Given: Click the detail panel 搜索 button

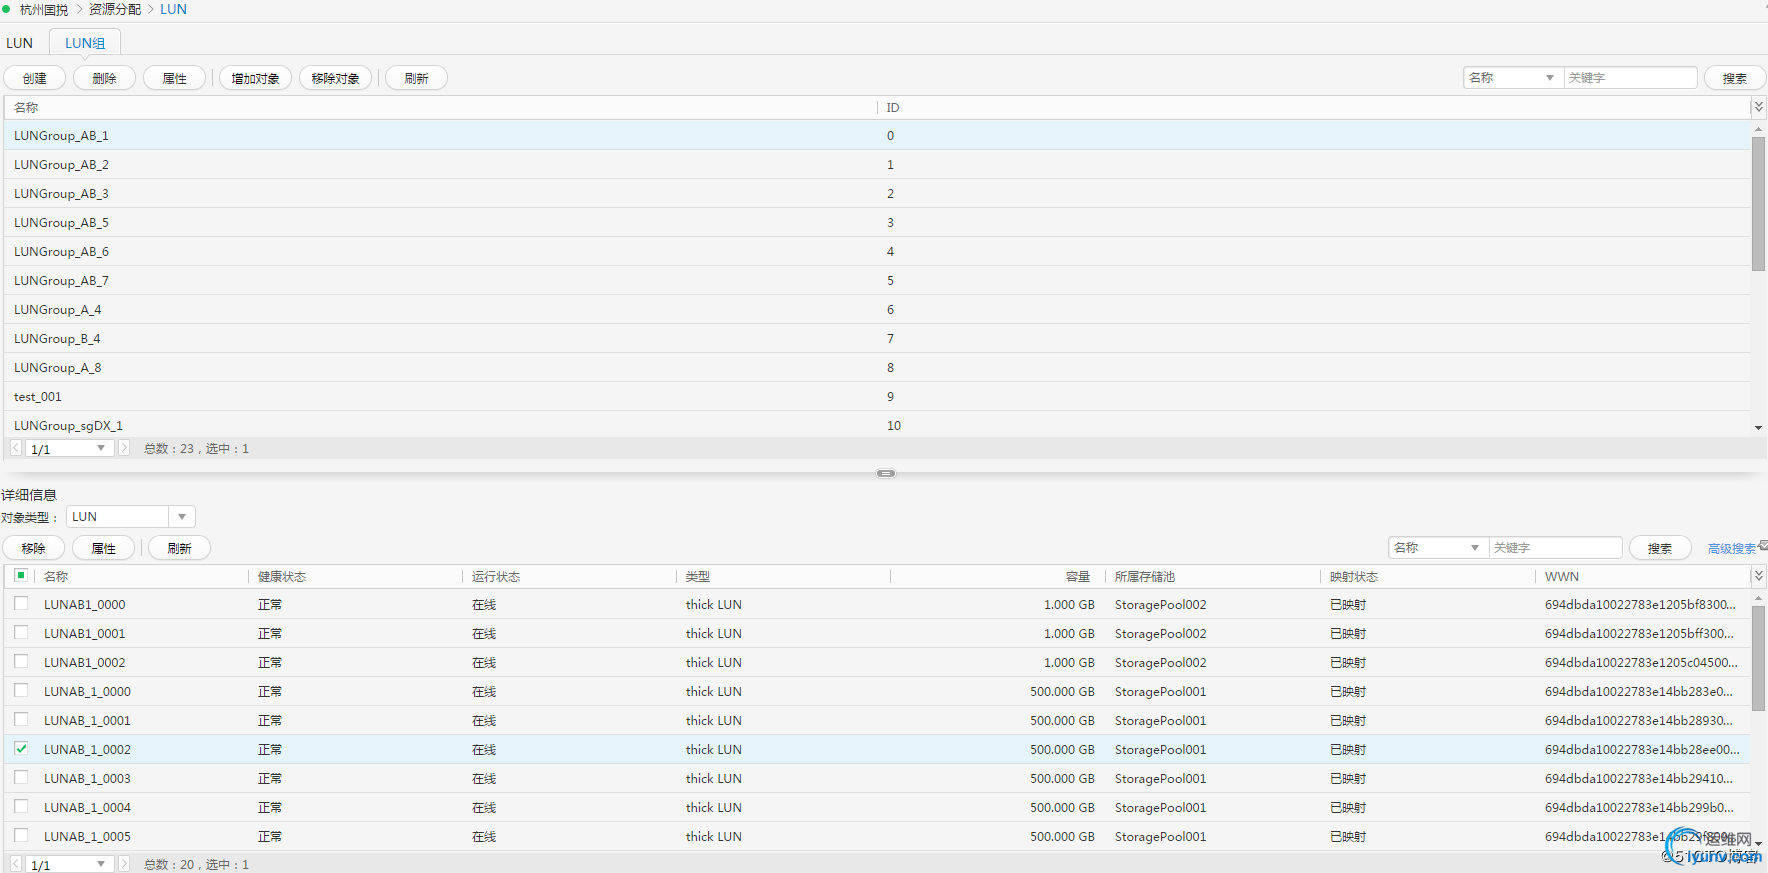Looking at the screenshot, I should (1660, 548).
